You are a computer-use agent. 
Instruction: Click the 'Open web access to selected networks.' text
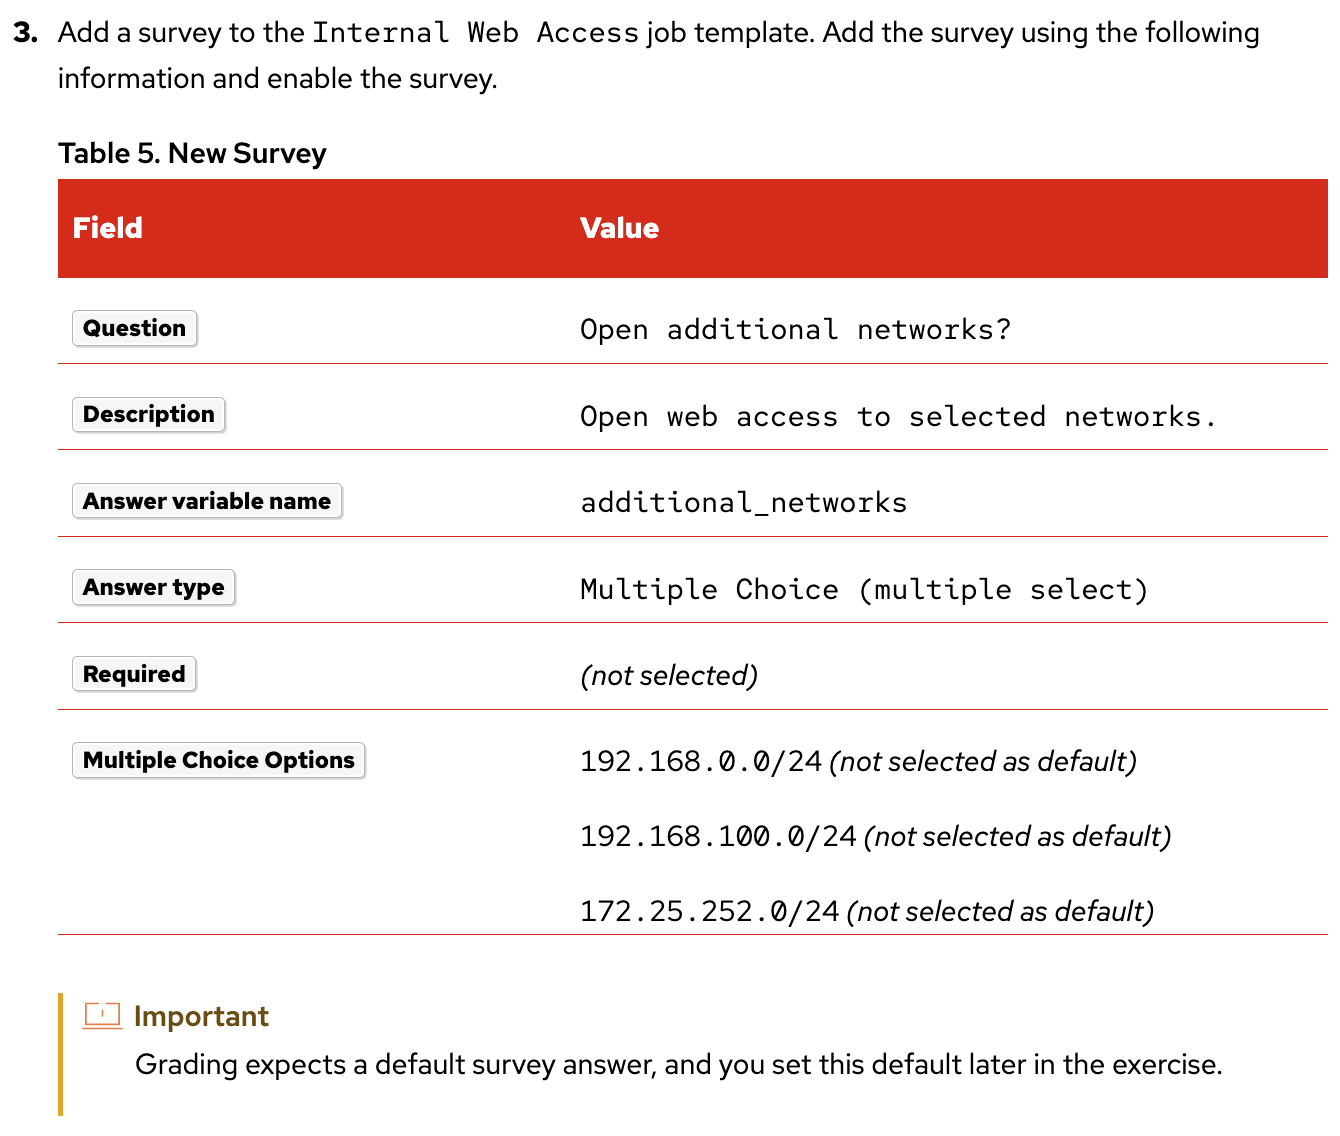pyautogui.click(x=897, y=417)
